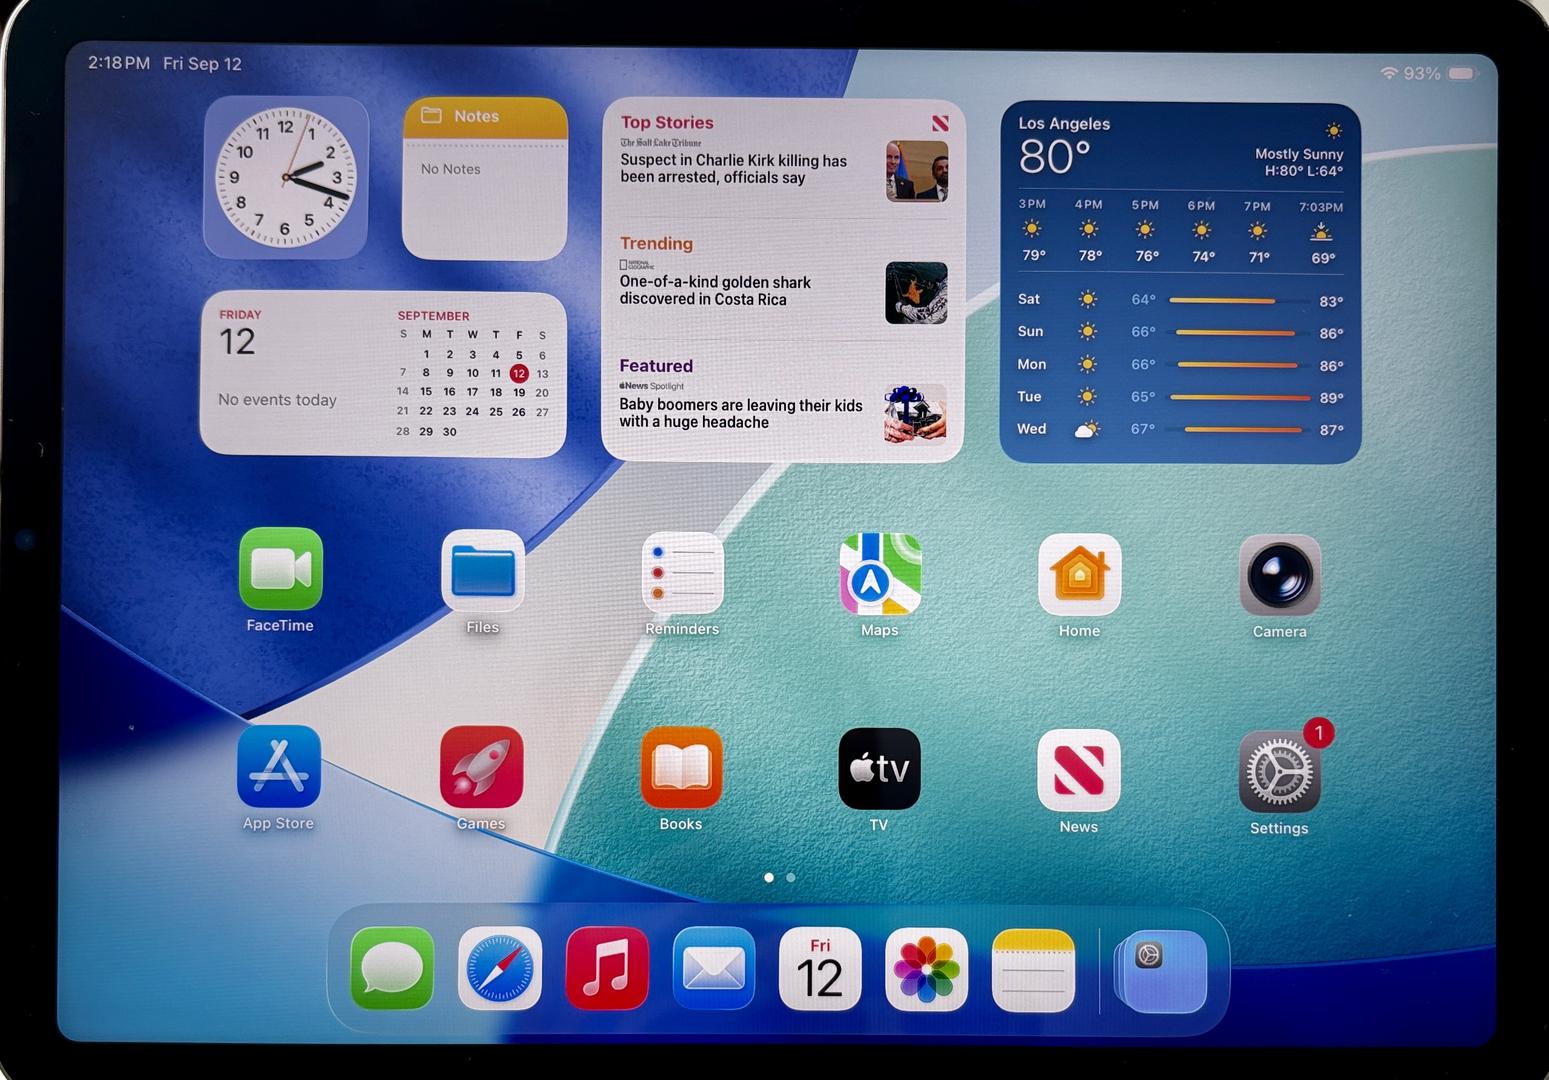Tap the Los Angeles weather widget
This screenshot has height=1080, width=1549.
(1180, 283)
